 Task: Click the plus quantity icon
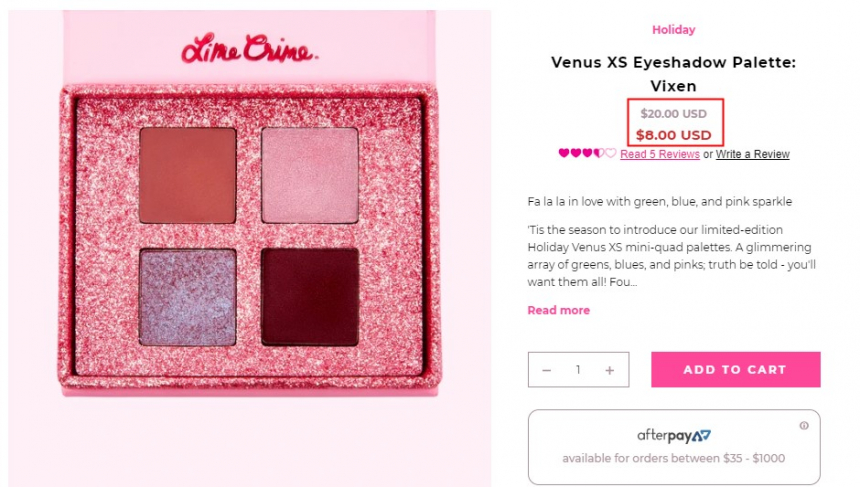[x=609, y=370]
